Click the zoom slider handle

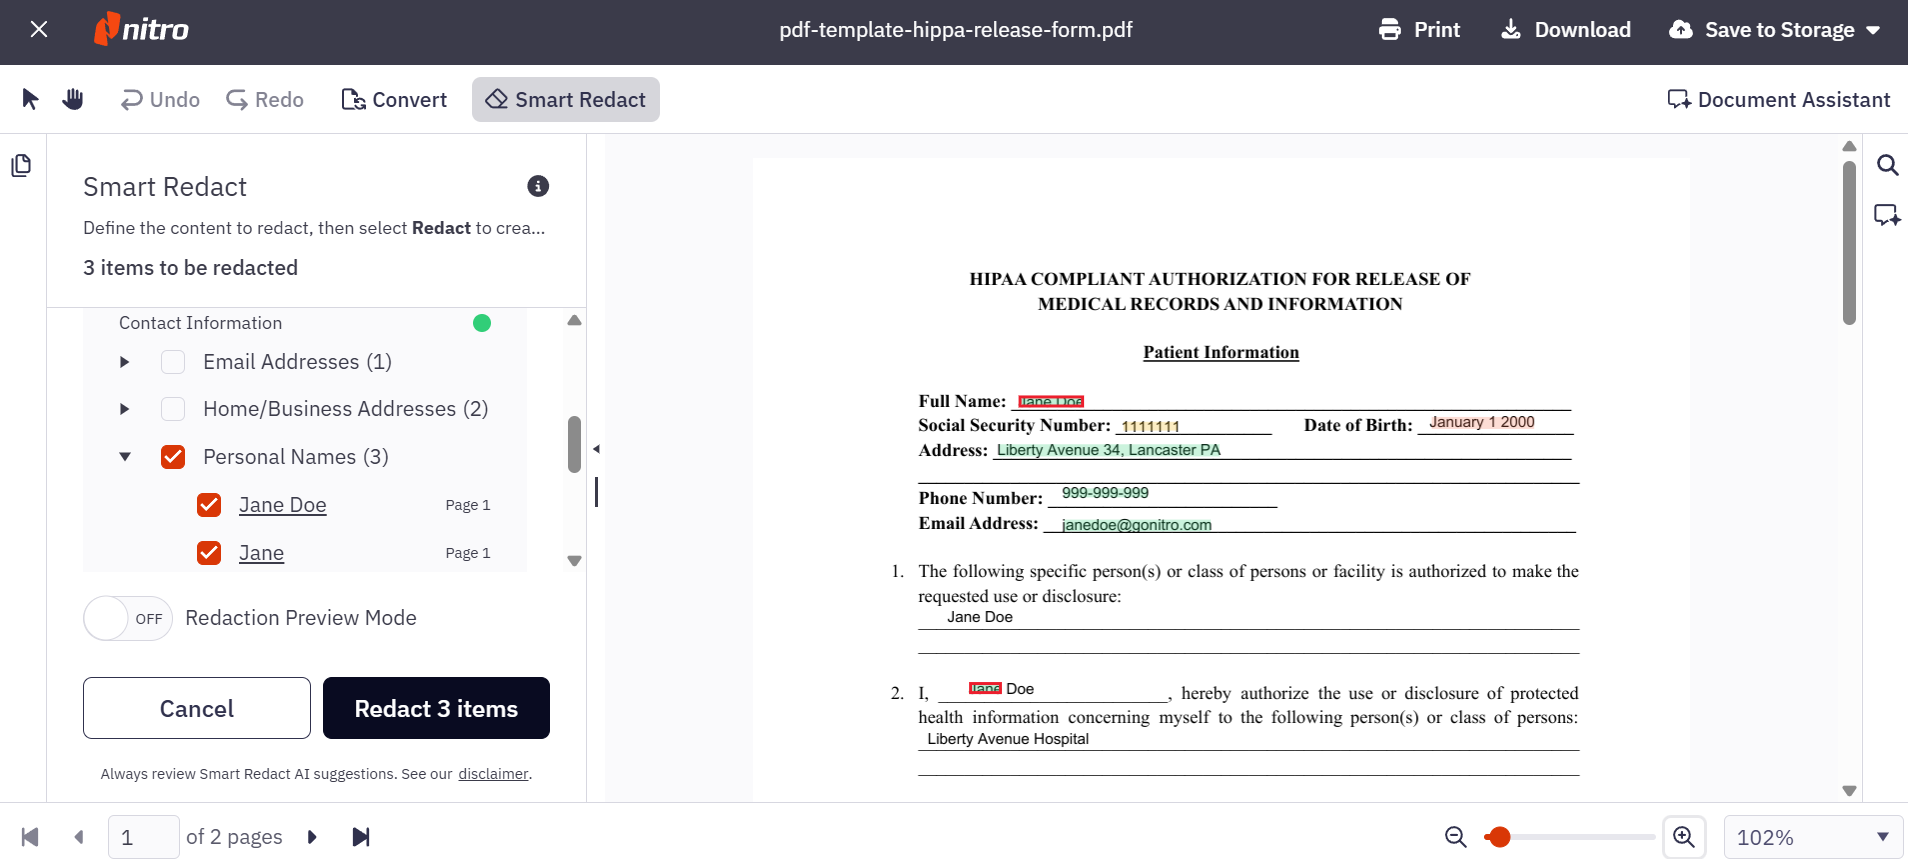coord(1498,837)
